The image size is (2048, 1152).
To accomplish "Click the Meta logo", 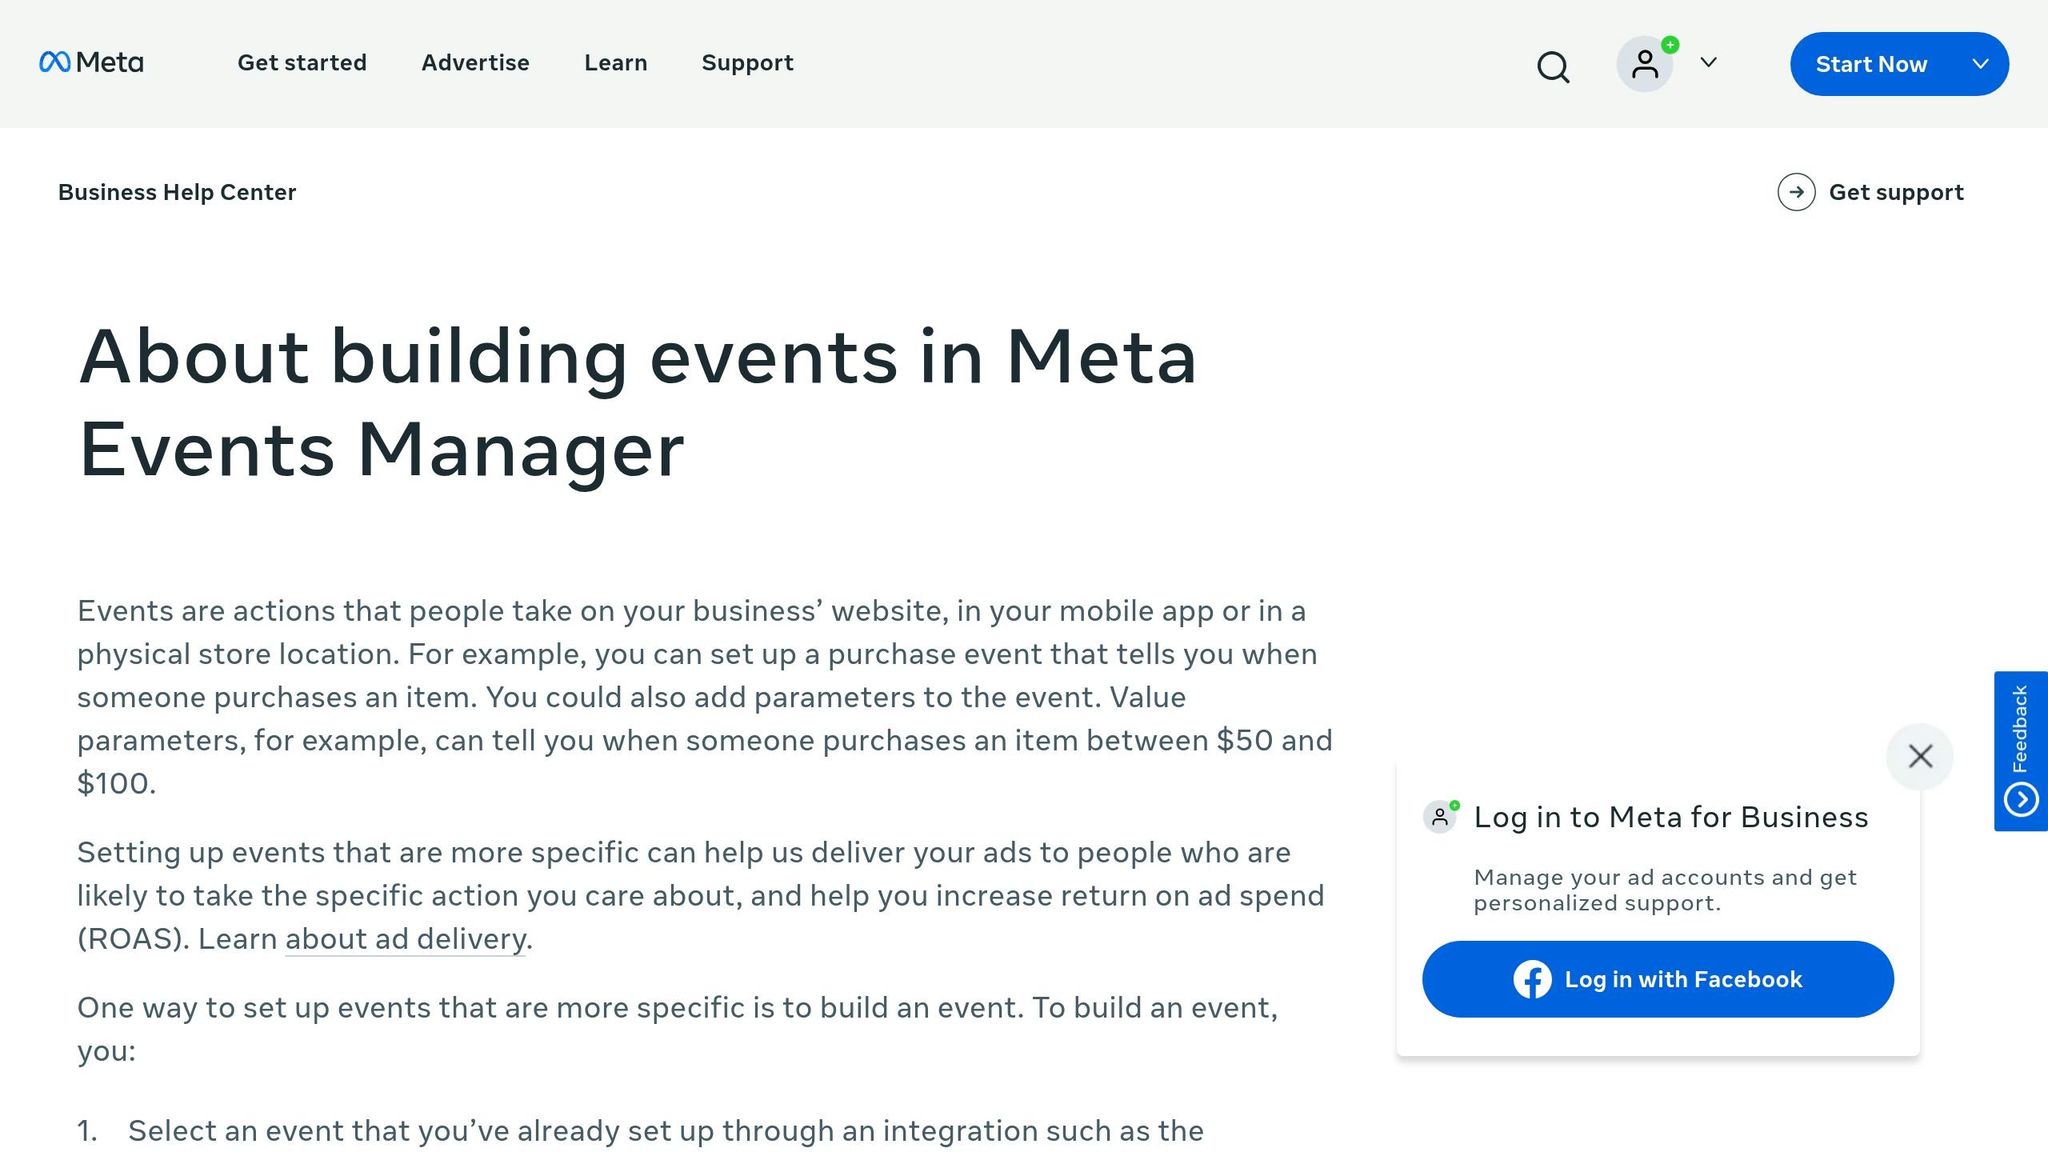I will tap(90, 63).
